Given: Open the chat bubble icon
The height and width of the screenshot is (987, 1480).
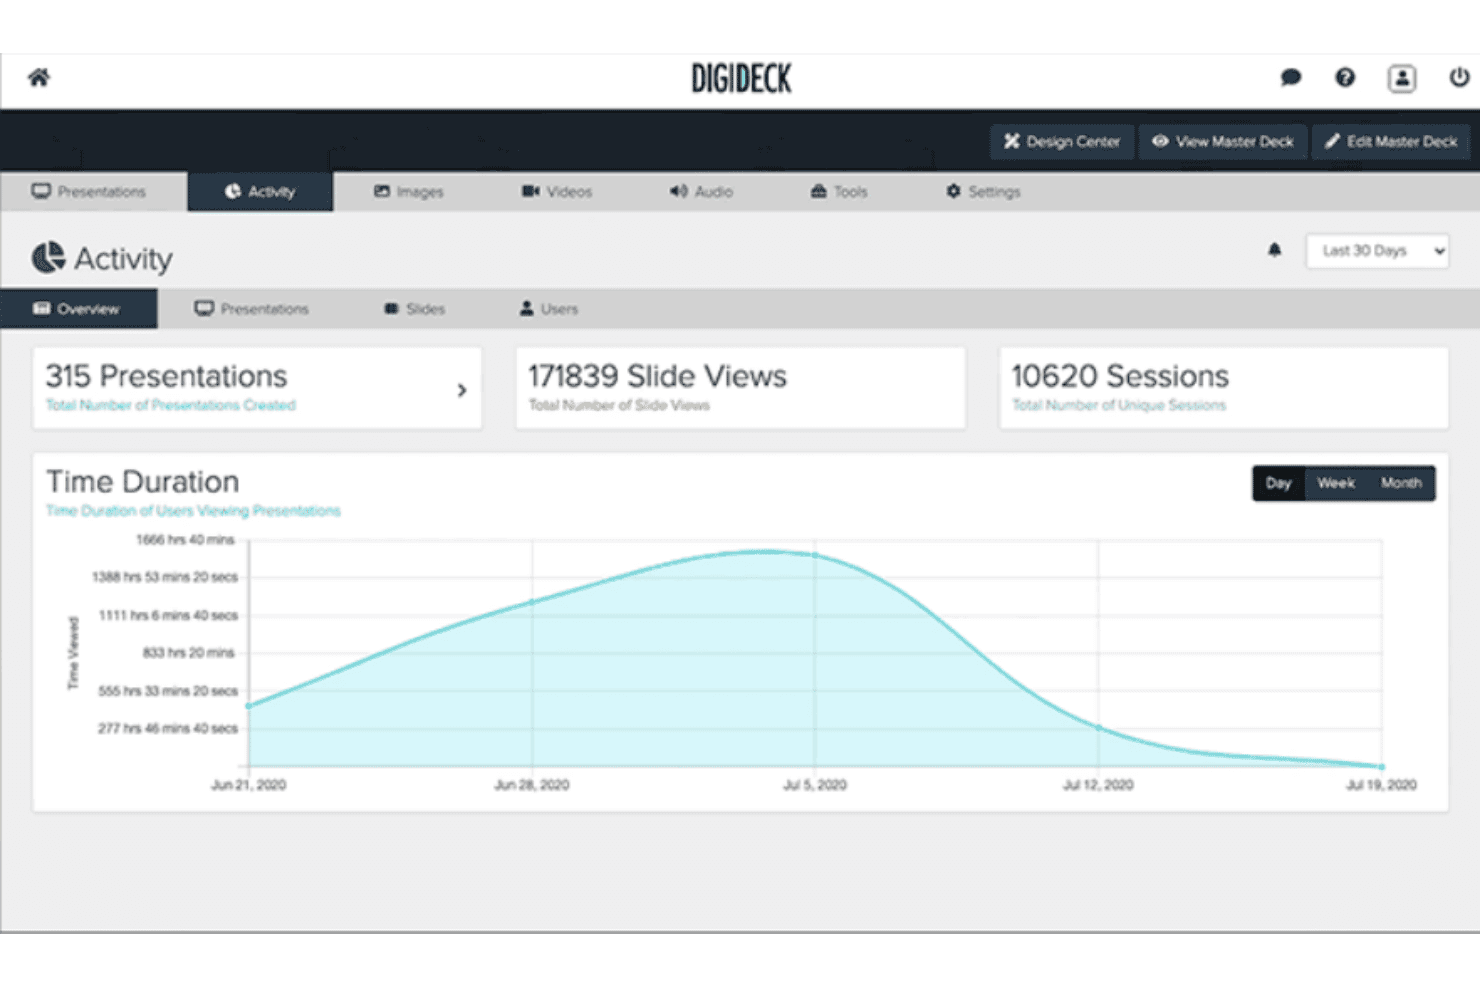Looking at the screenshot, I should pos(1291,77).
